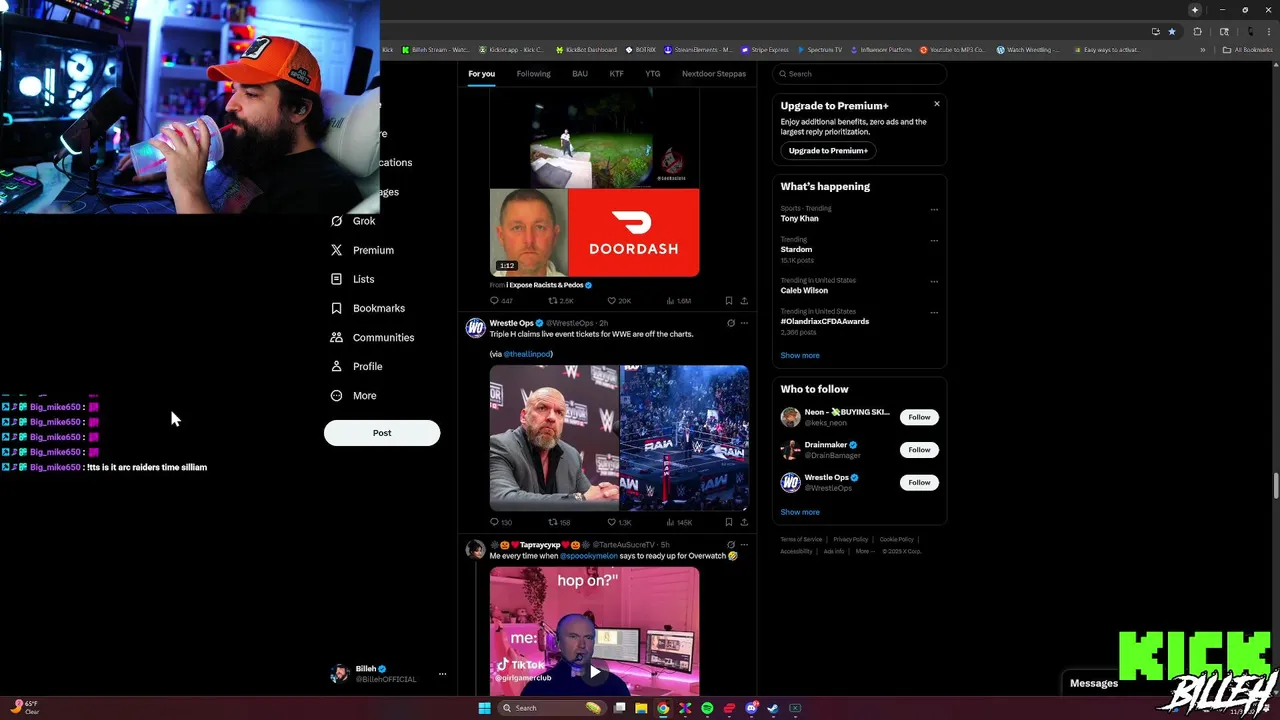This screenshot has width=1280, height=720.
Task: Open Discord from the taskbar
Action: (x=751, y=708)
